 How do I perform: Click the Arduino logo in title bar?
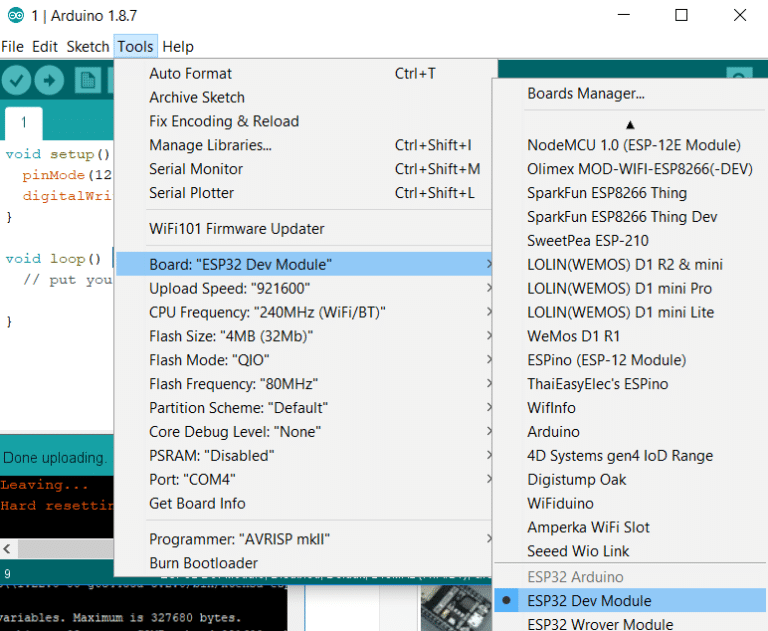[x=16, y=15]
